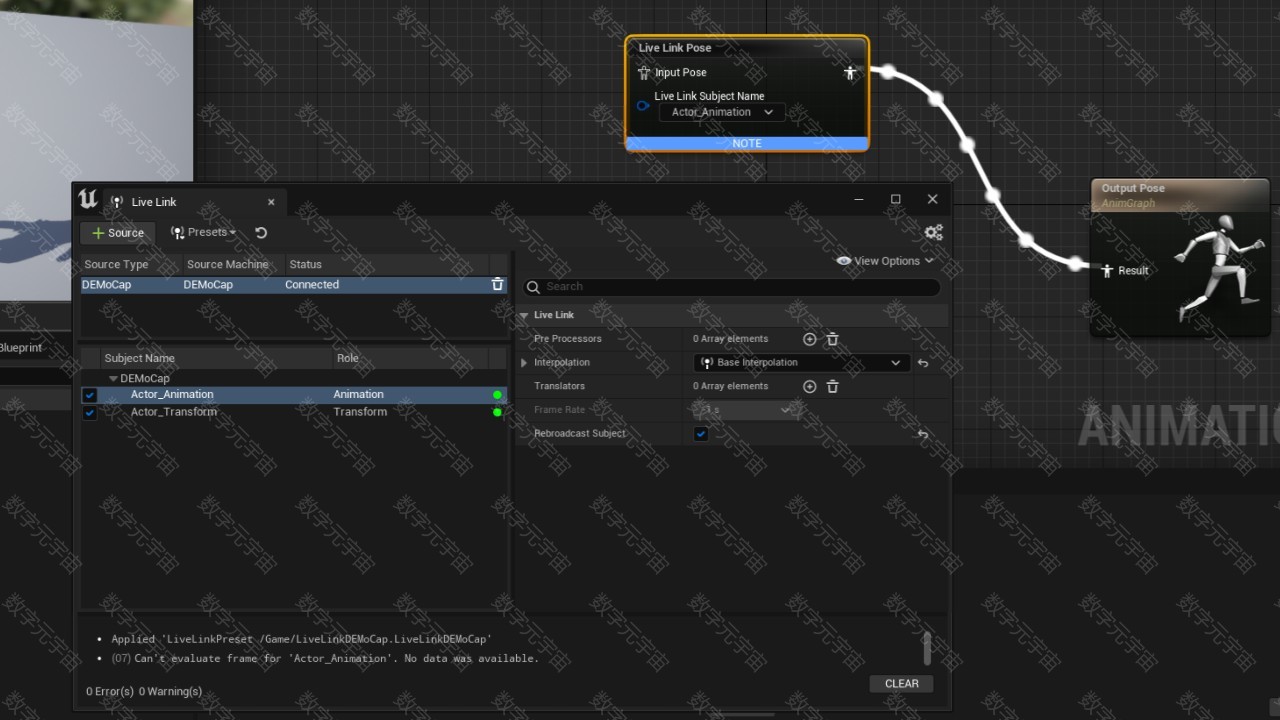
Task: Add a Translators array element
Action: 810,386
